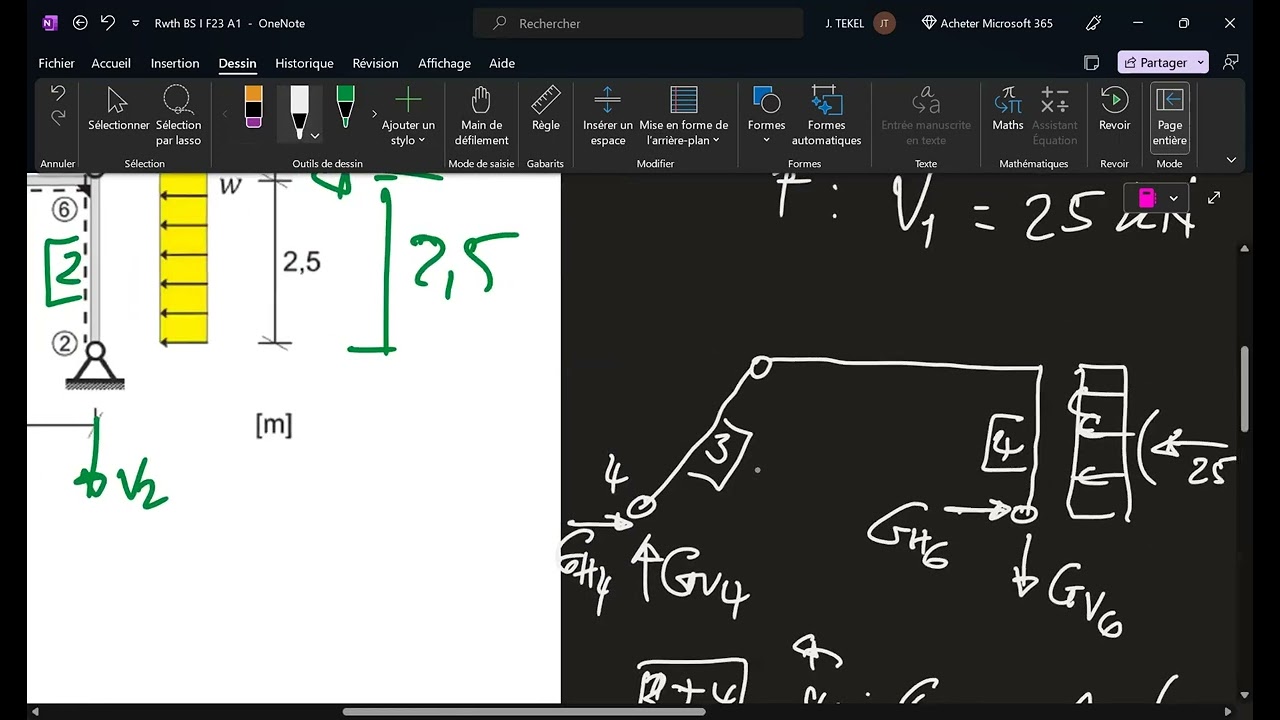The height and width of the screenshot is (720, 1280).
Task: Click the scroll down arrow
Action: [x=1245, y=695]
